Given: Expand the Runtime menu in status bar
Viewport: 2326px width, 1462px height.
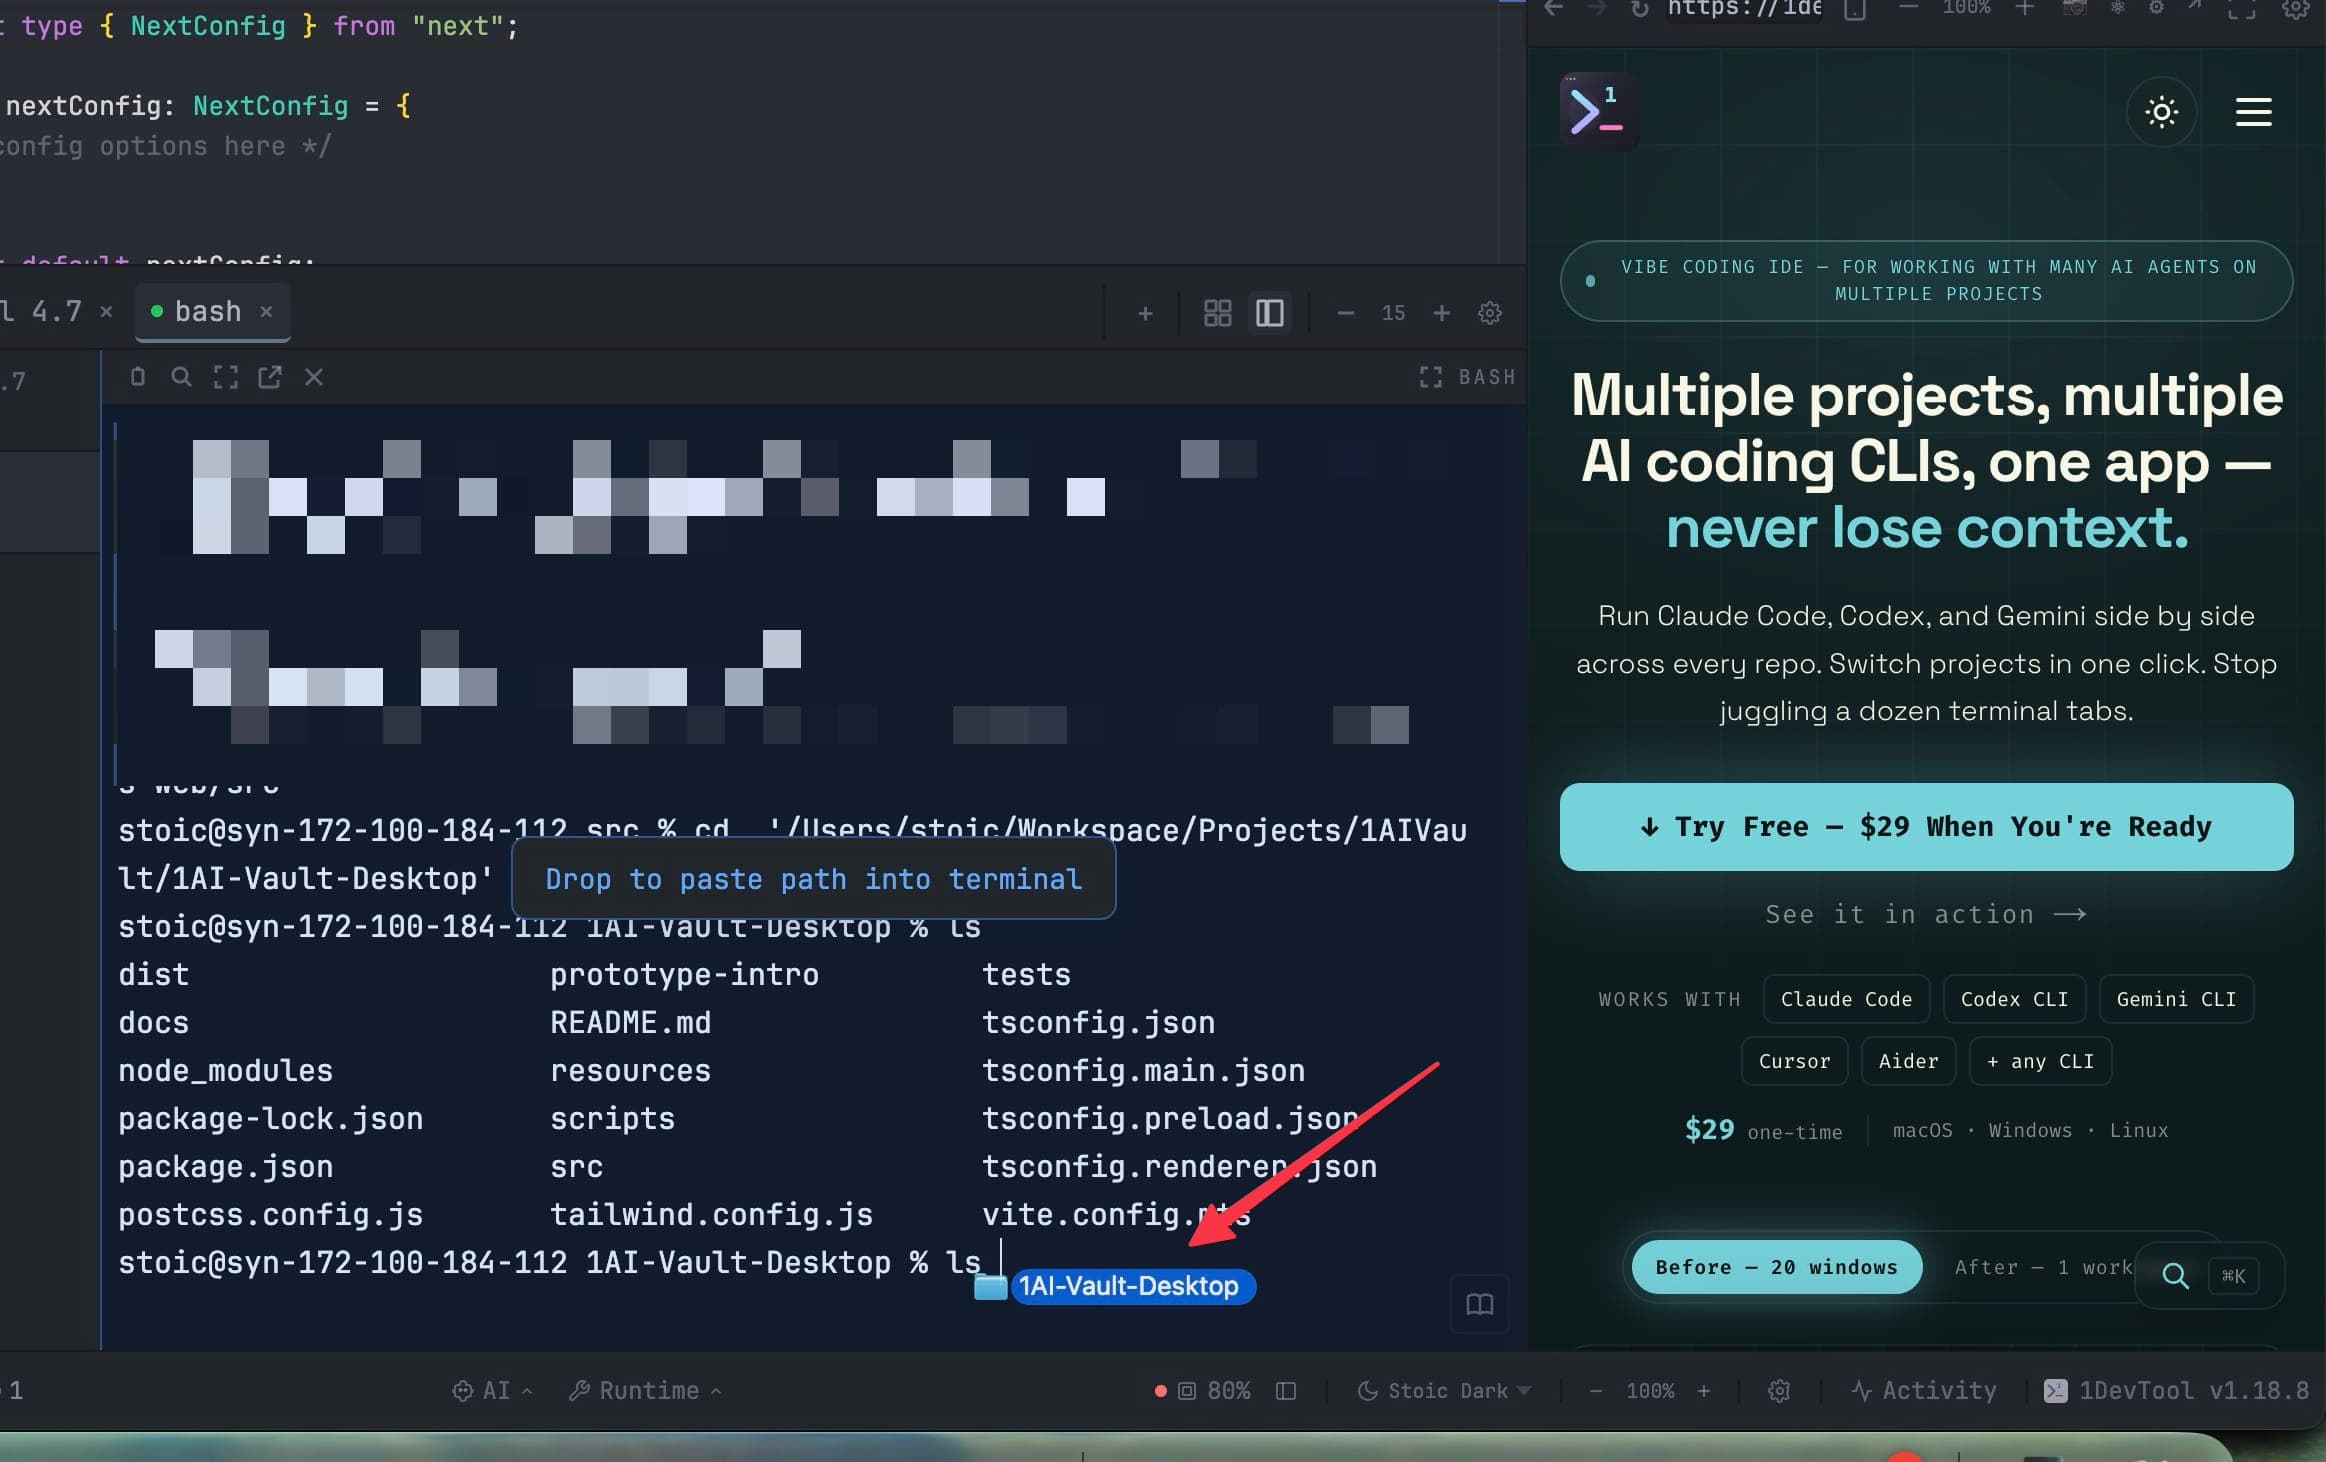Looking at the screenshot, I should click(x=645, y=1391).
